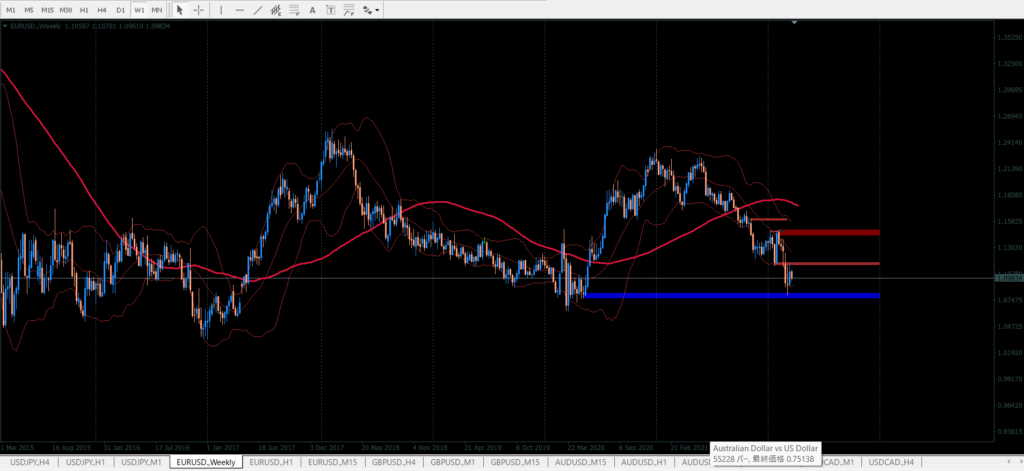Viewport: 1024px width, 471px height.
Task: Click the chart shift triangle marker
Action: (x=794, y=24)
